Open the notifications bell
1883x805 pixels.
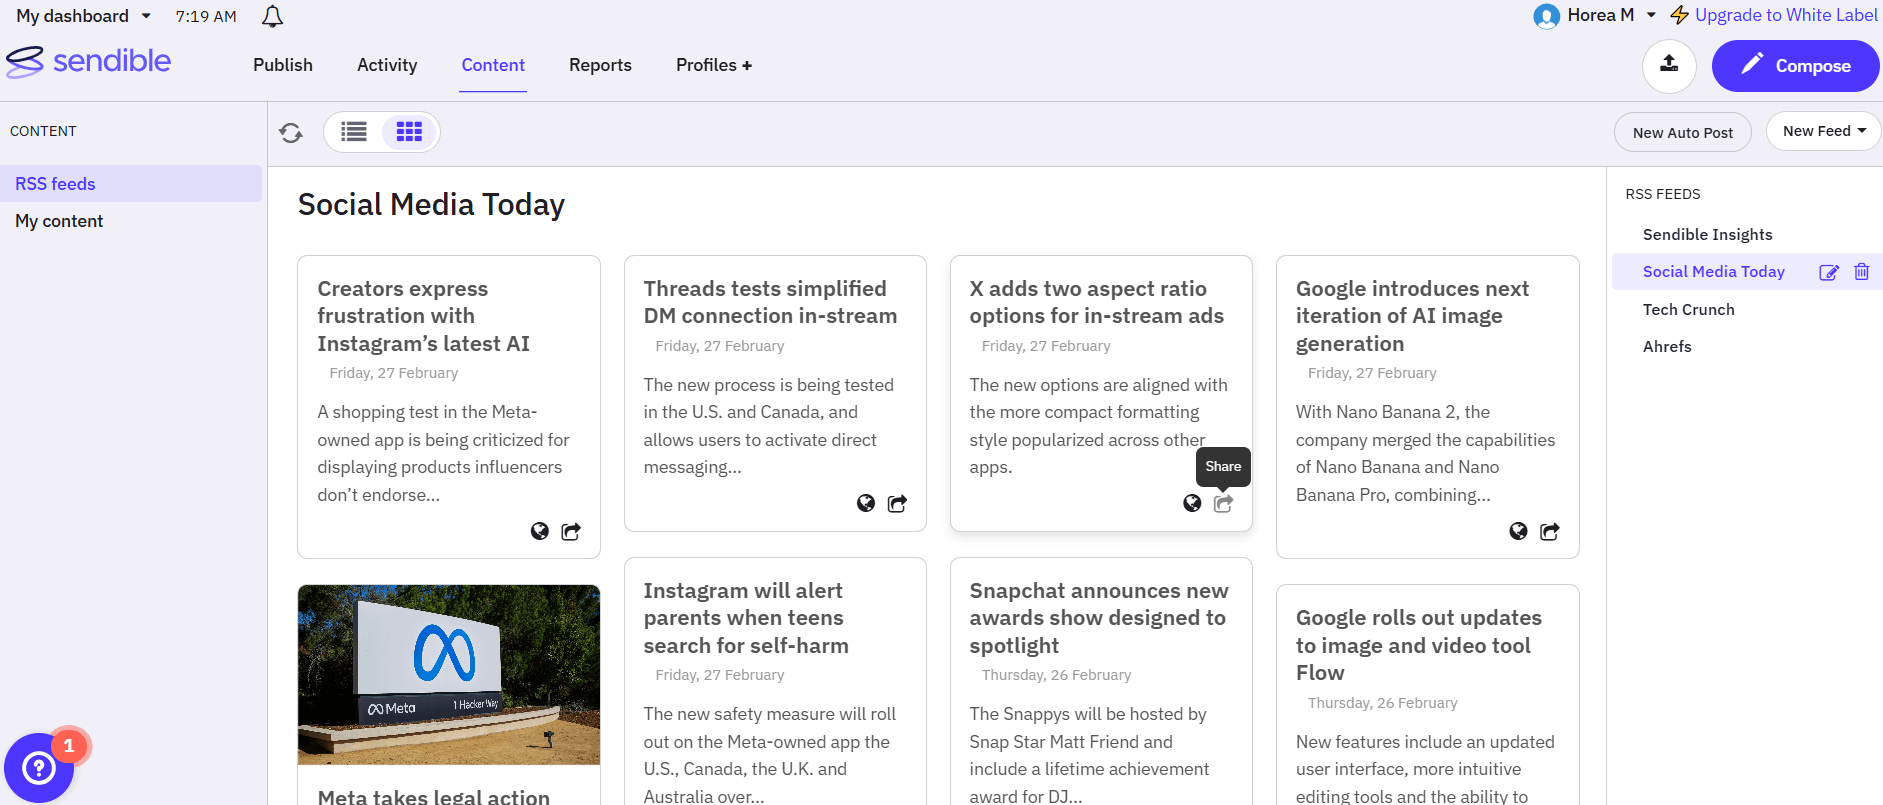click(x=272, y=16)
